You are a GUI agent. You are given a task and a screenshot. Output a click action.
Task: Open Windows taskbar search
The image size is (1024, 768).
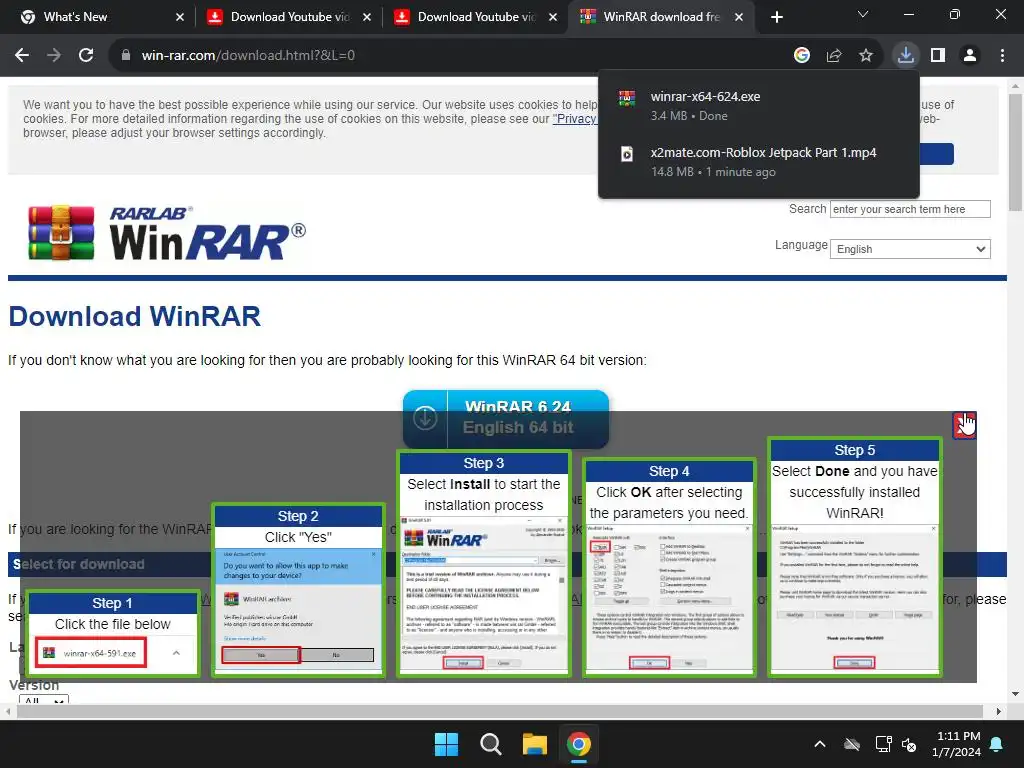click(x=490, y=744)
